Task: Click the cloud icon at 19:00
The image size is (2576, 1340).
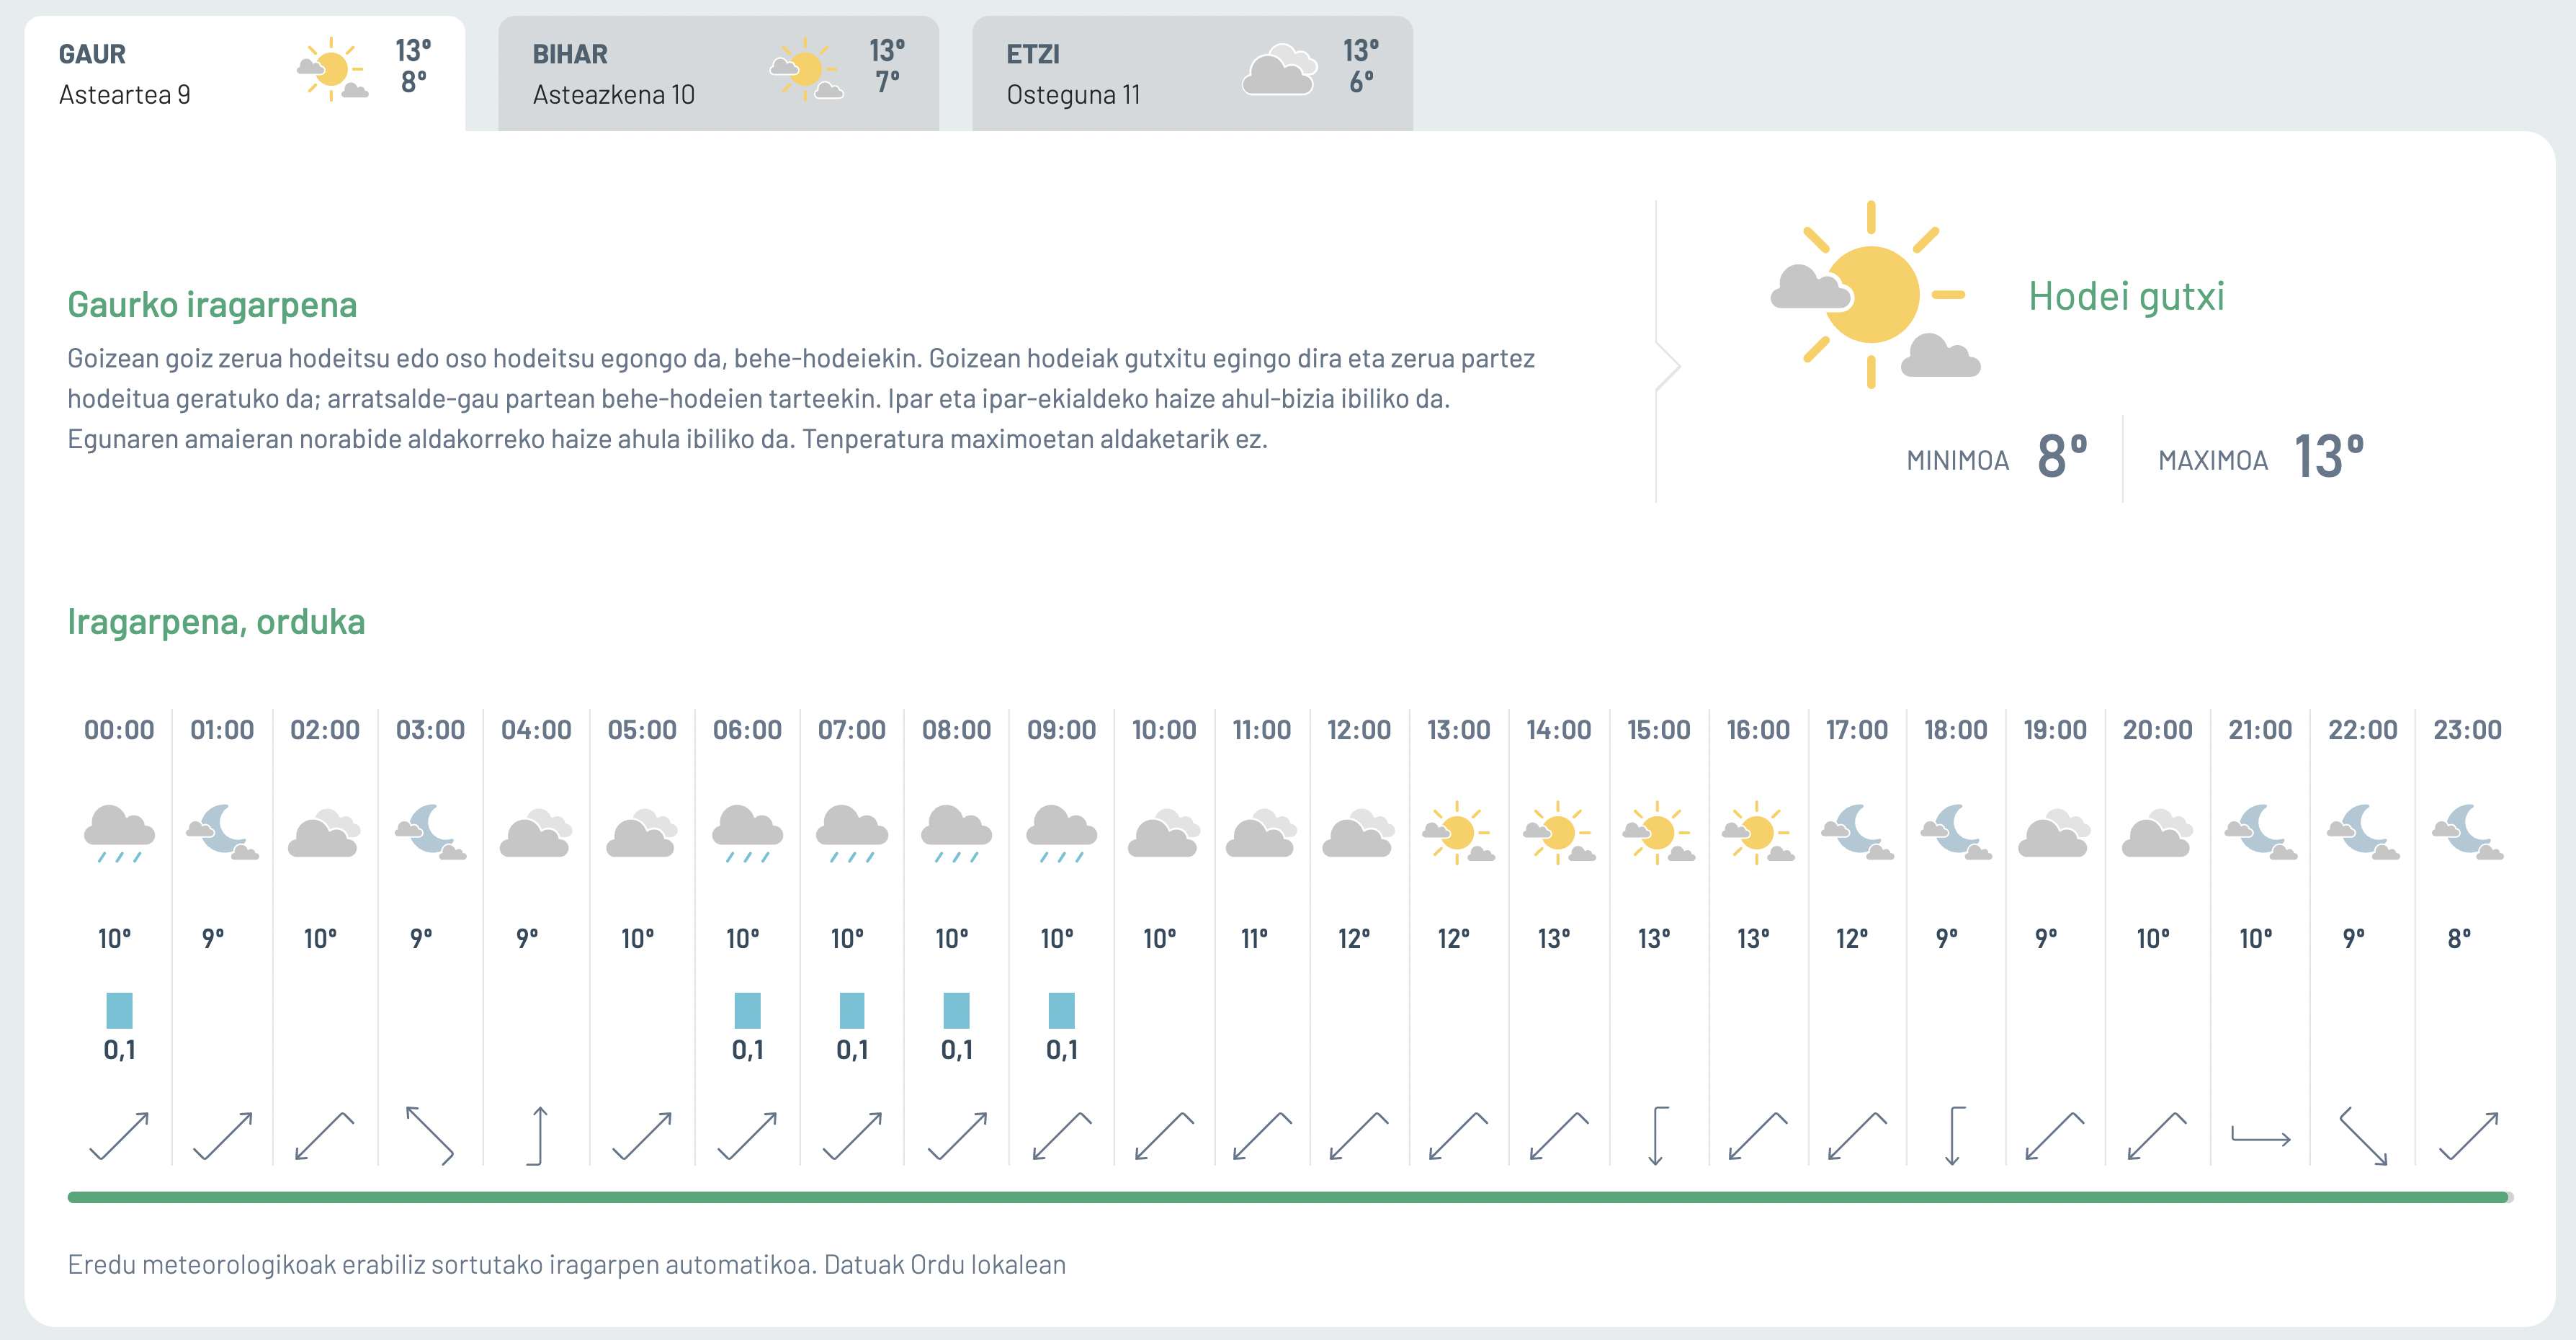Action: point(2054,833)
